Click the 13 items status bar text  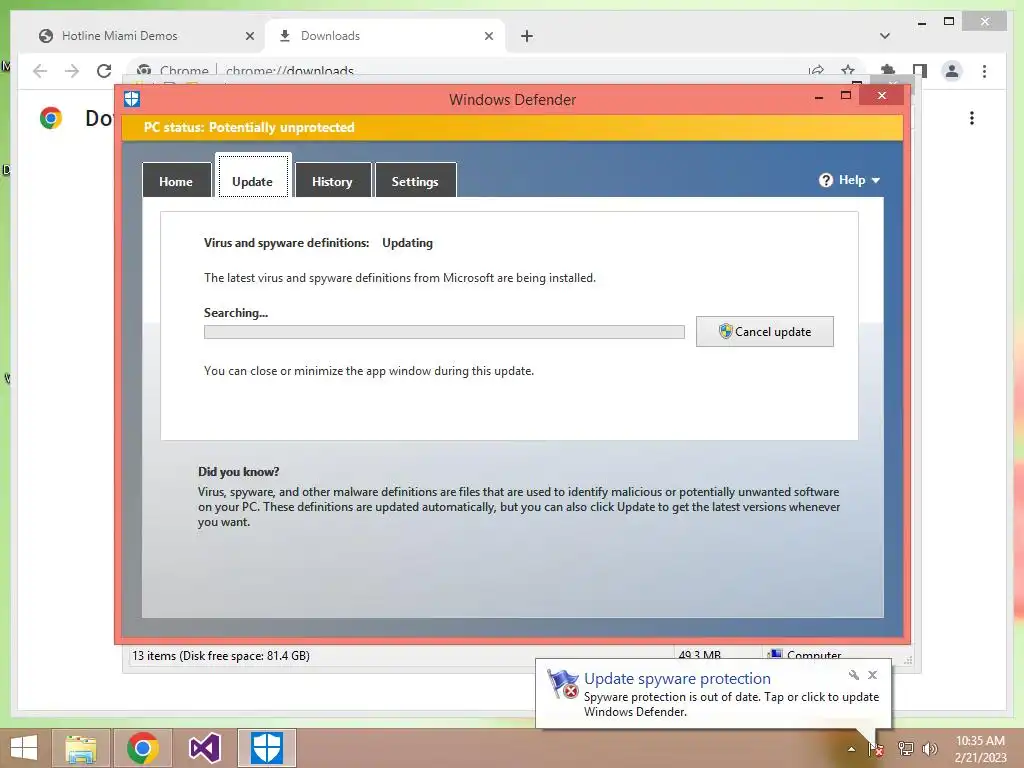221,656
